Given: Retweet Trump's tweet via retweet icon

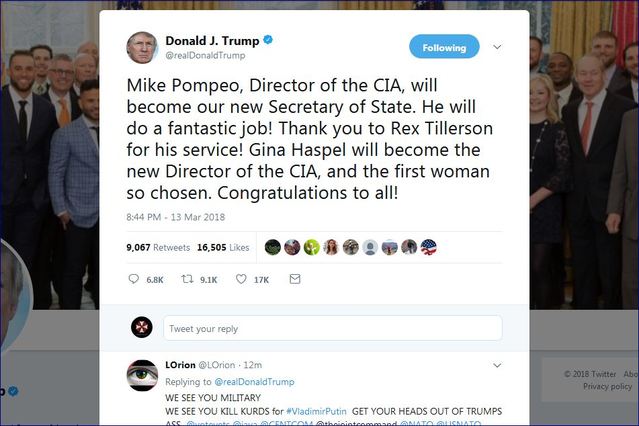Looking at the screenshot, I should tap(186, 279).
